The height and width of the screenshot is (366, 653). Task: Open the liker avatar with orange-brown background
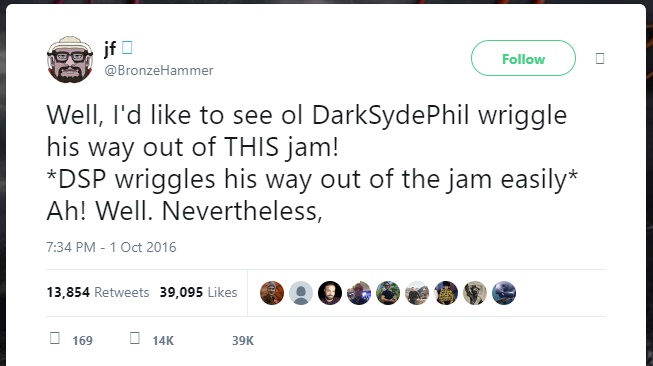(272, 293)
